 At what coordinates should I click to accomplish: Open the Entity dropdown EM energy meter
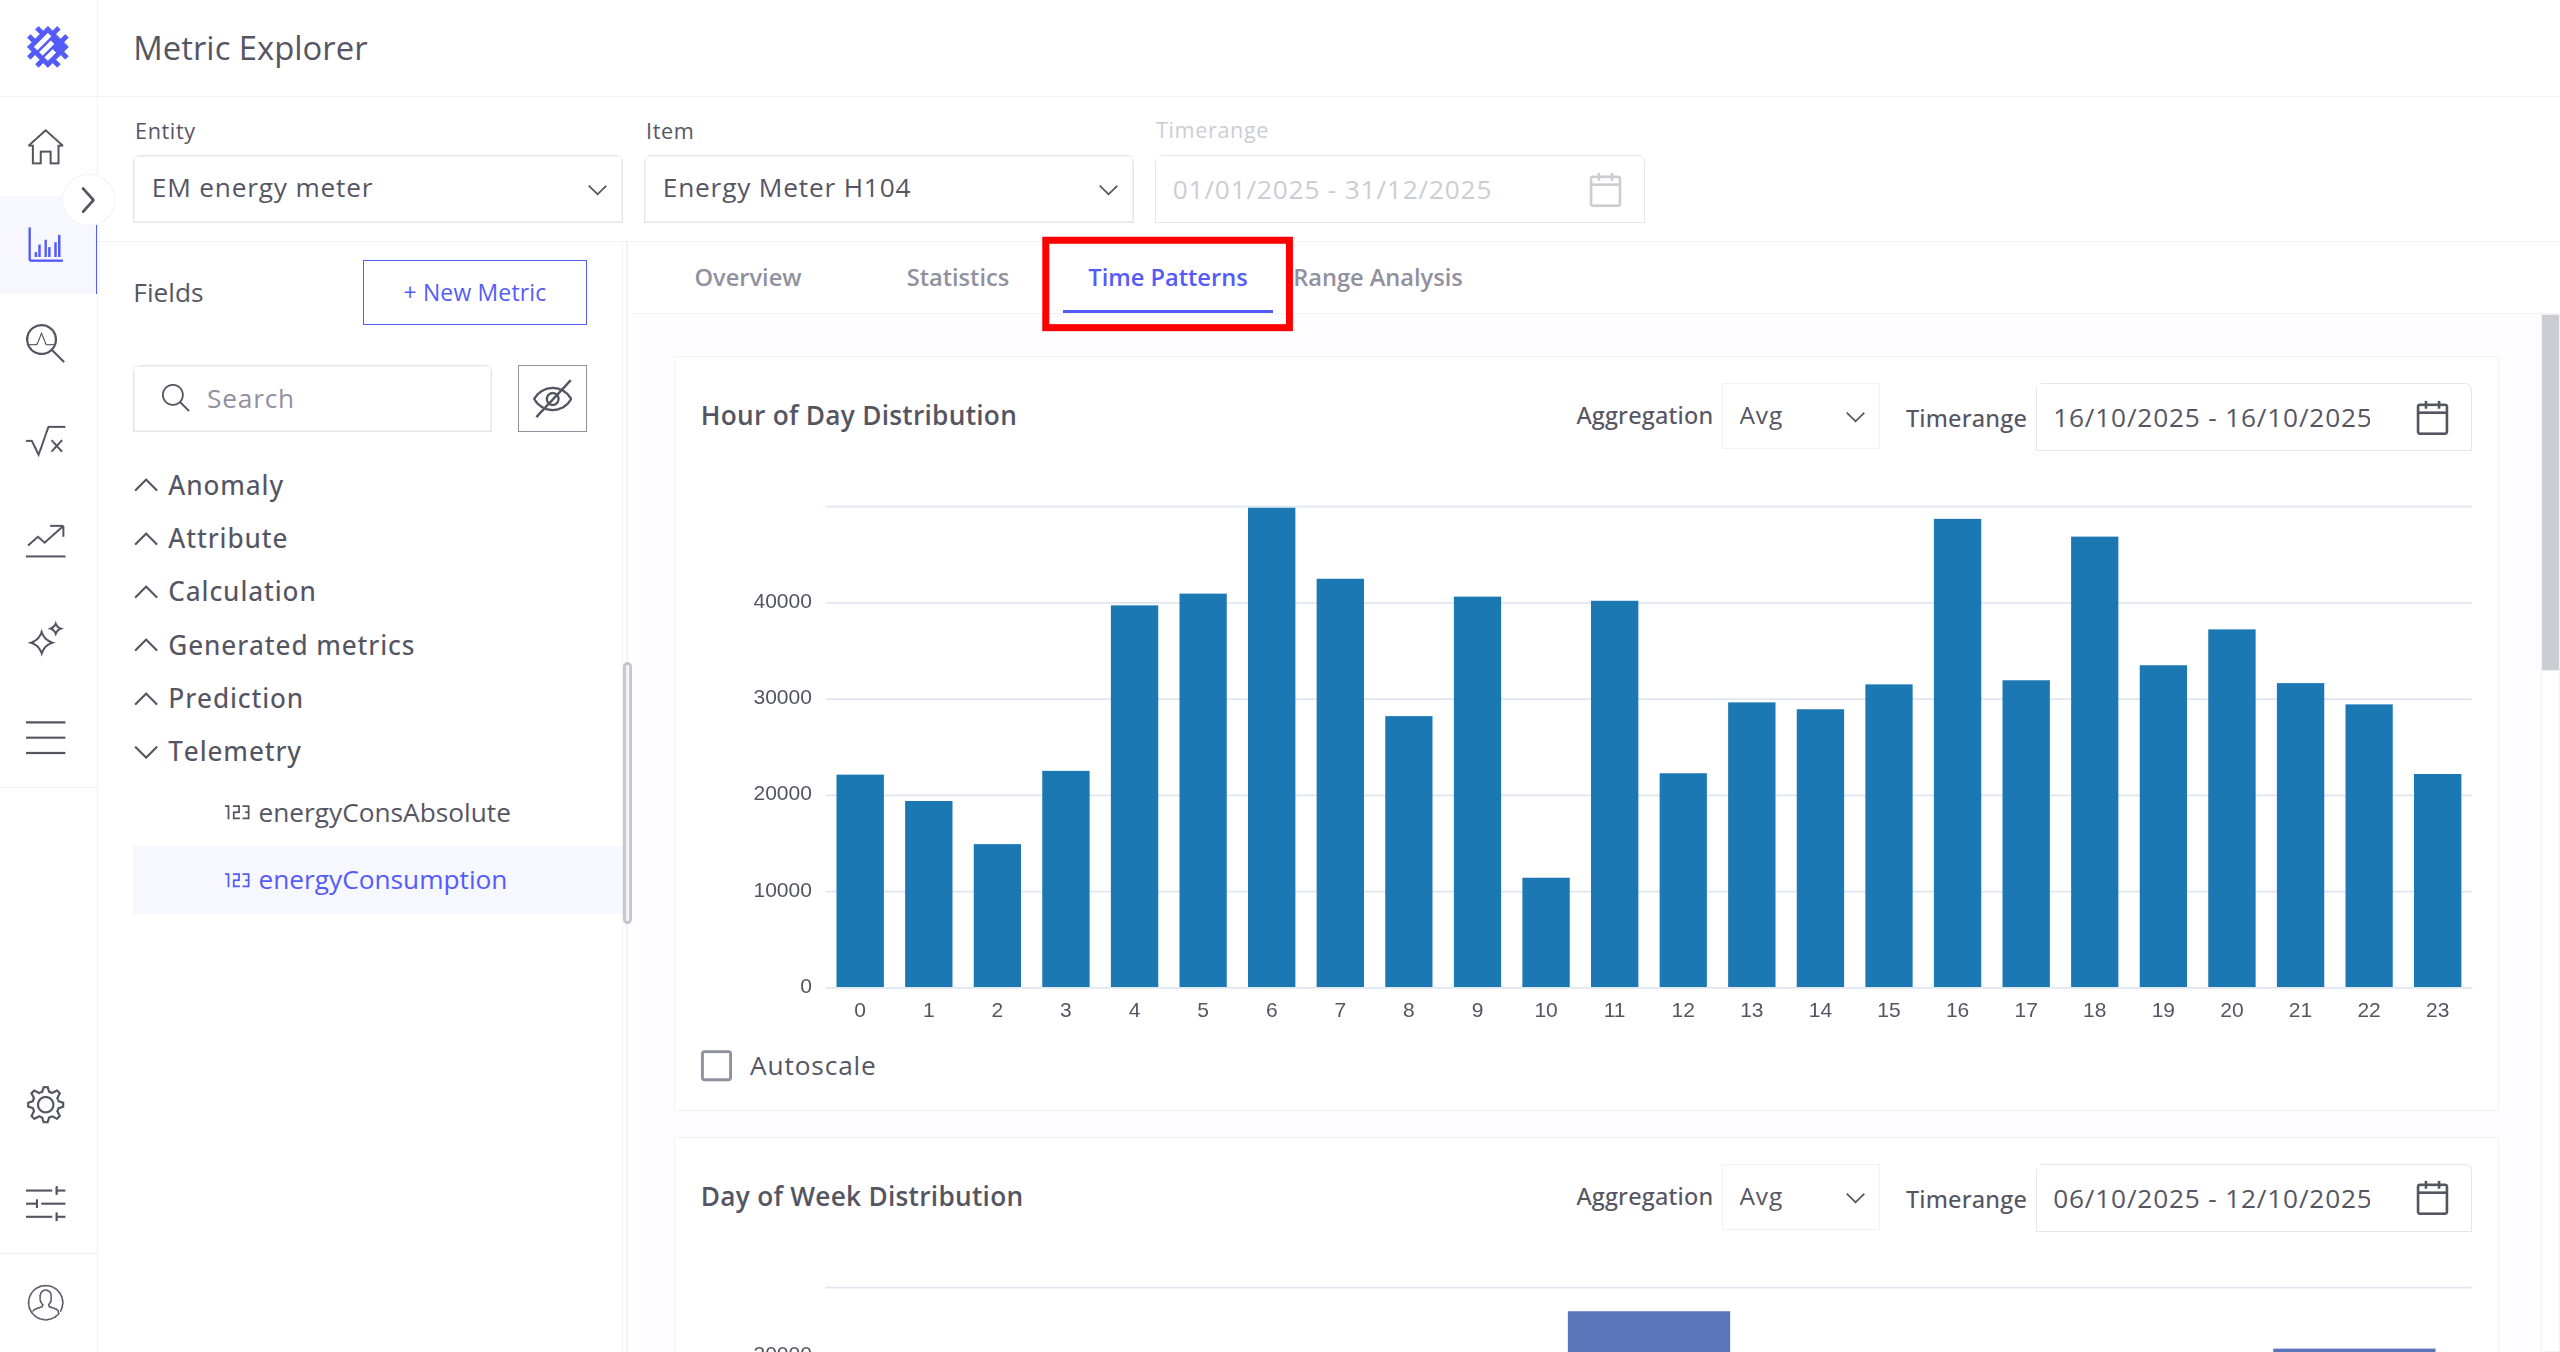(x=377, y=189)
